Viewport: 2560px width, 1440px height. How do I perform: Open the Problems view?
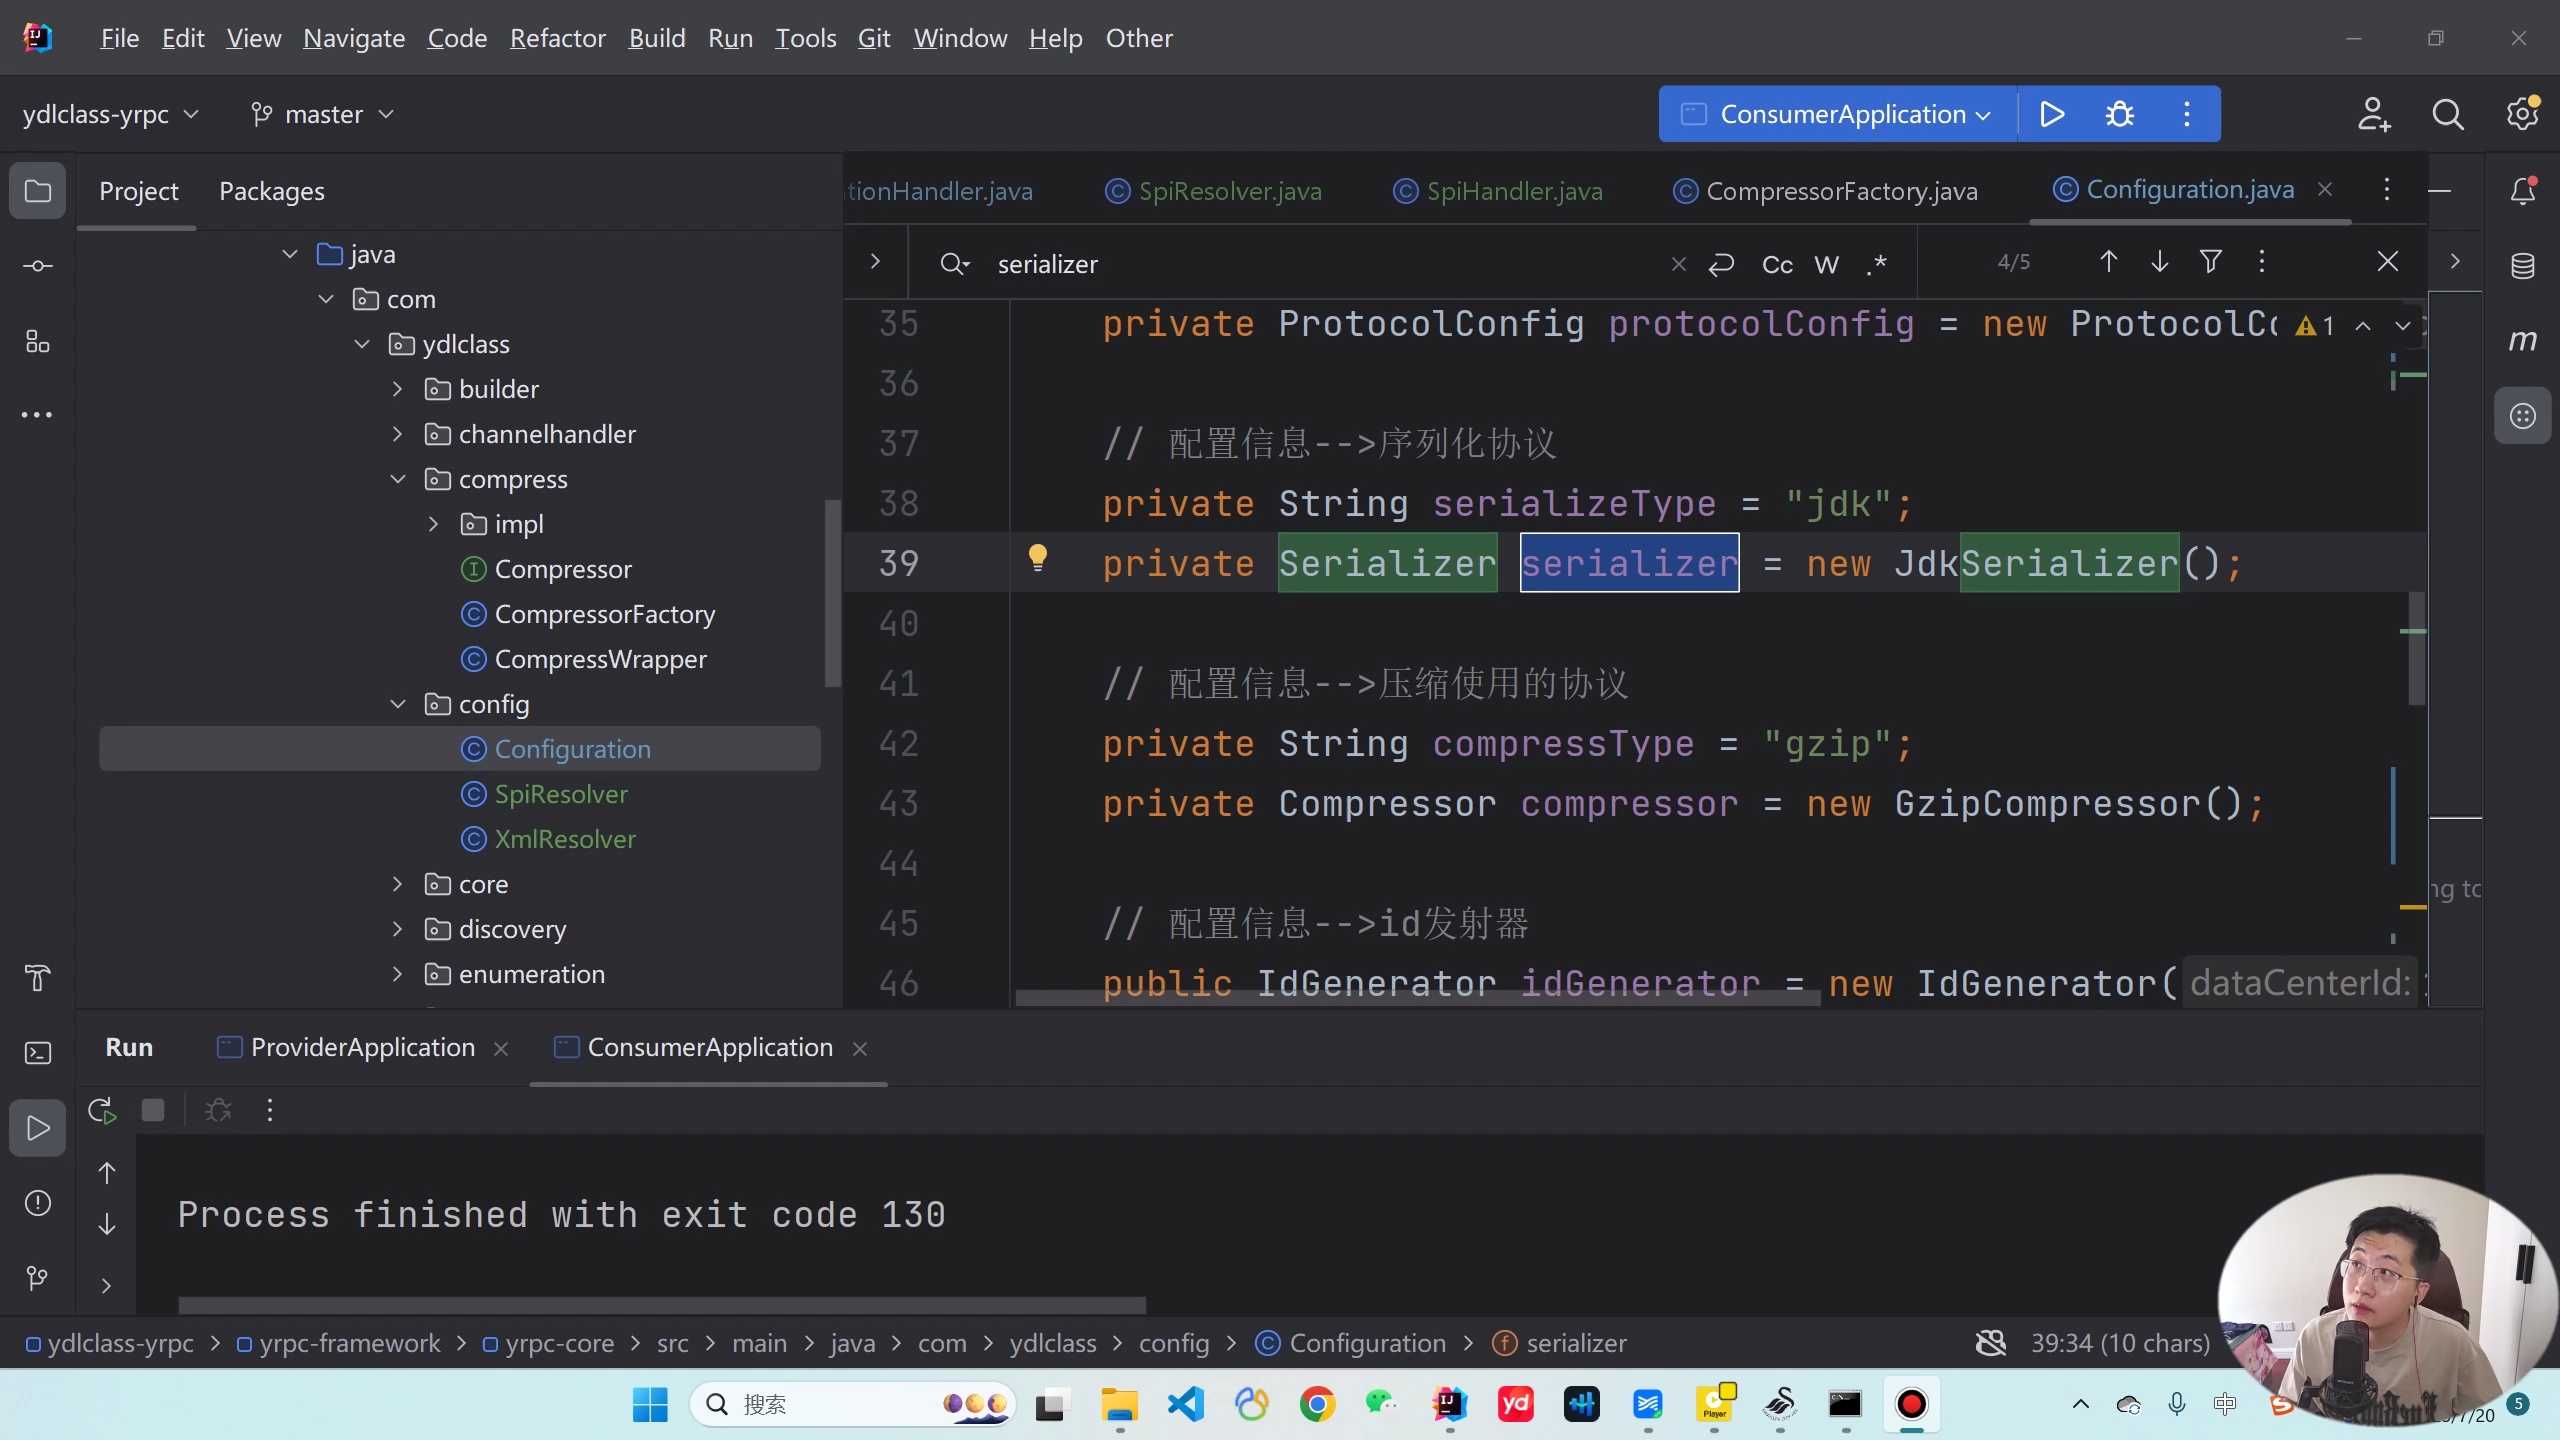(x=37, y=1204)
